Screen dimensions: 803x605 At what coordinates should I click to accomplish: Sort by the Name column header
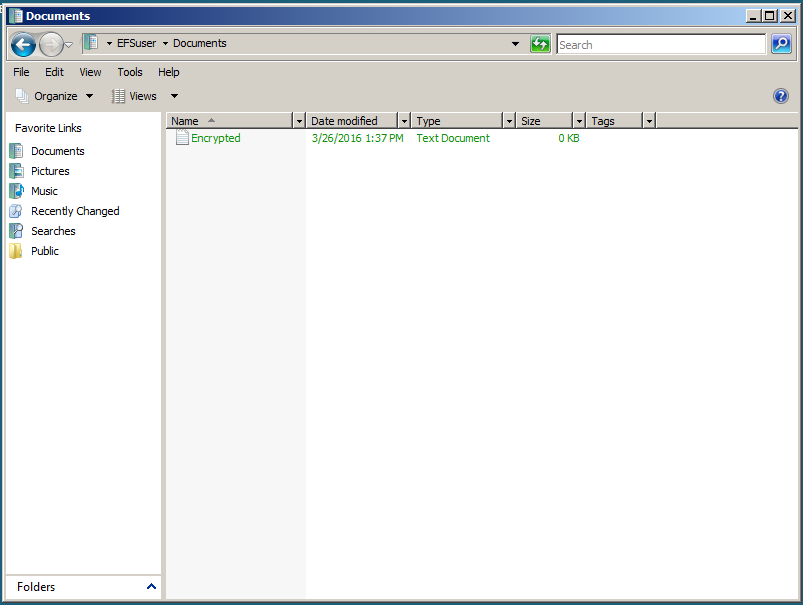tap(229, 121)
